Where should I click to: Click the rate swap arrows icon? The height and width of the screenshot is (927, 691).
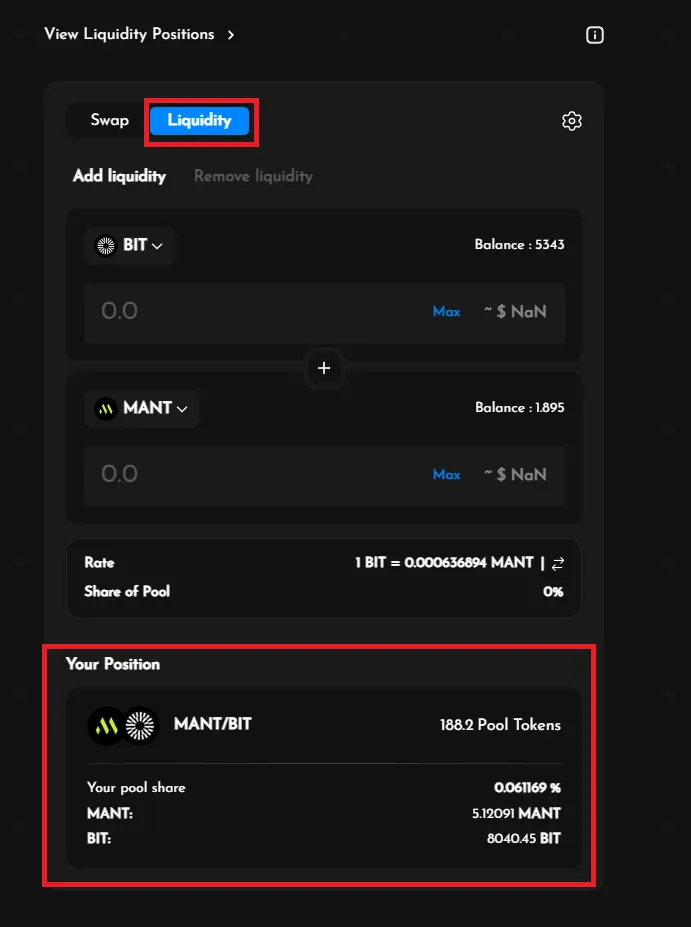(x=558, y=563)
